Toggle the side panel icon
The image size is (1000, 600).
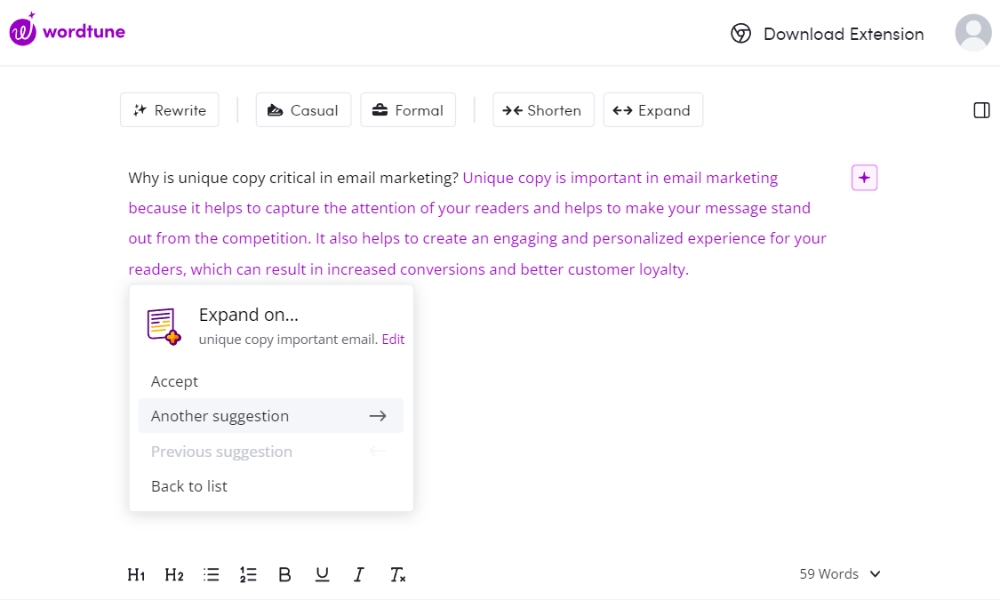pos(982,110)
